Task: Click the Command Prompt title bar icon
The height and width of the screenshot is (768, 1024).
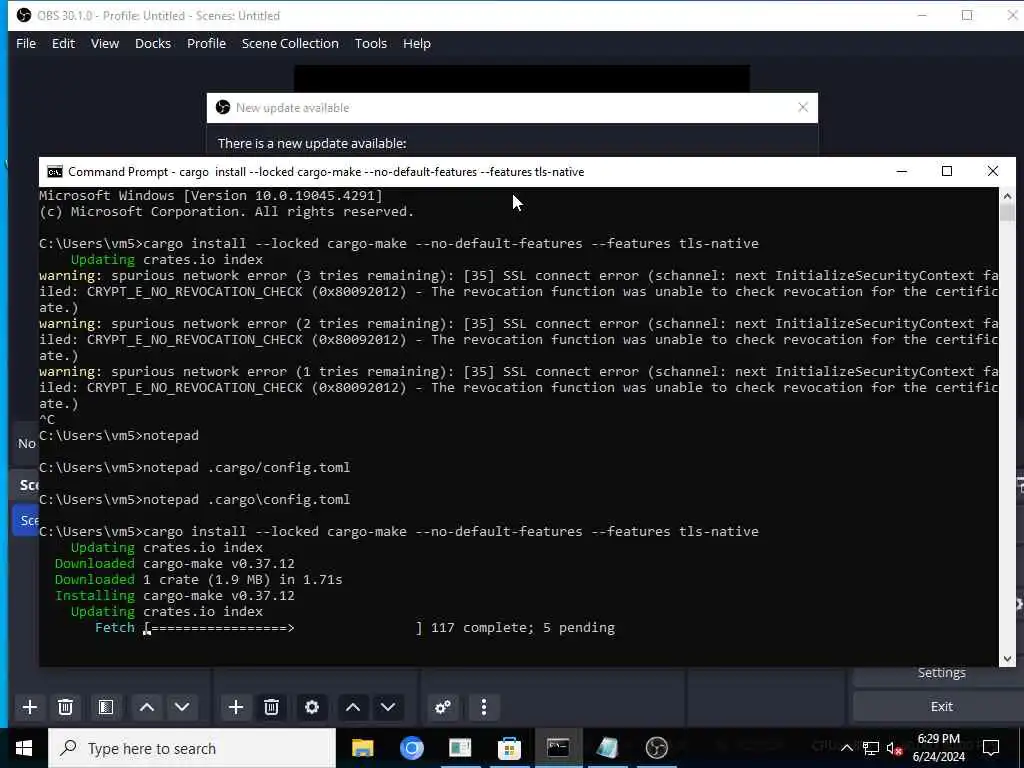Action: (x=55, y=172)
